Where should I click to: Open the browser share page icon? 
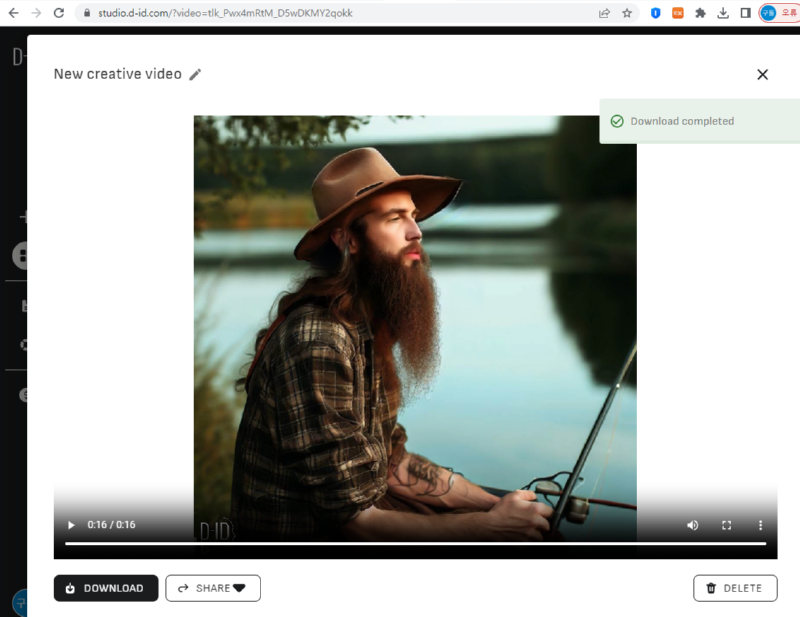coord(605,13)
